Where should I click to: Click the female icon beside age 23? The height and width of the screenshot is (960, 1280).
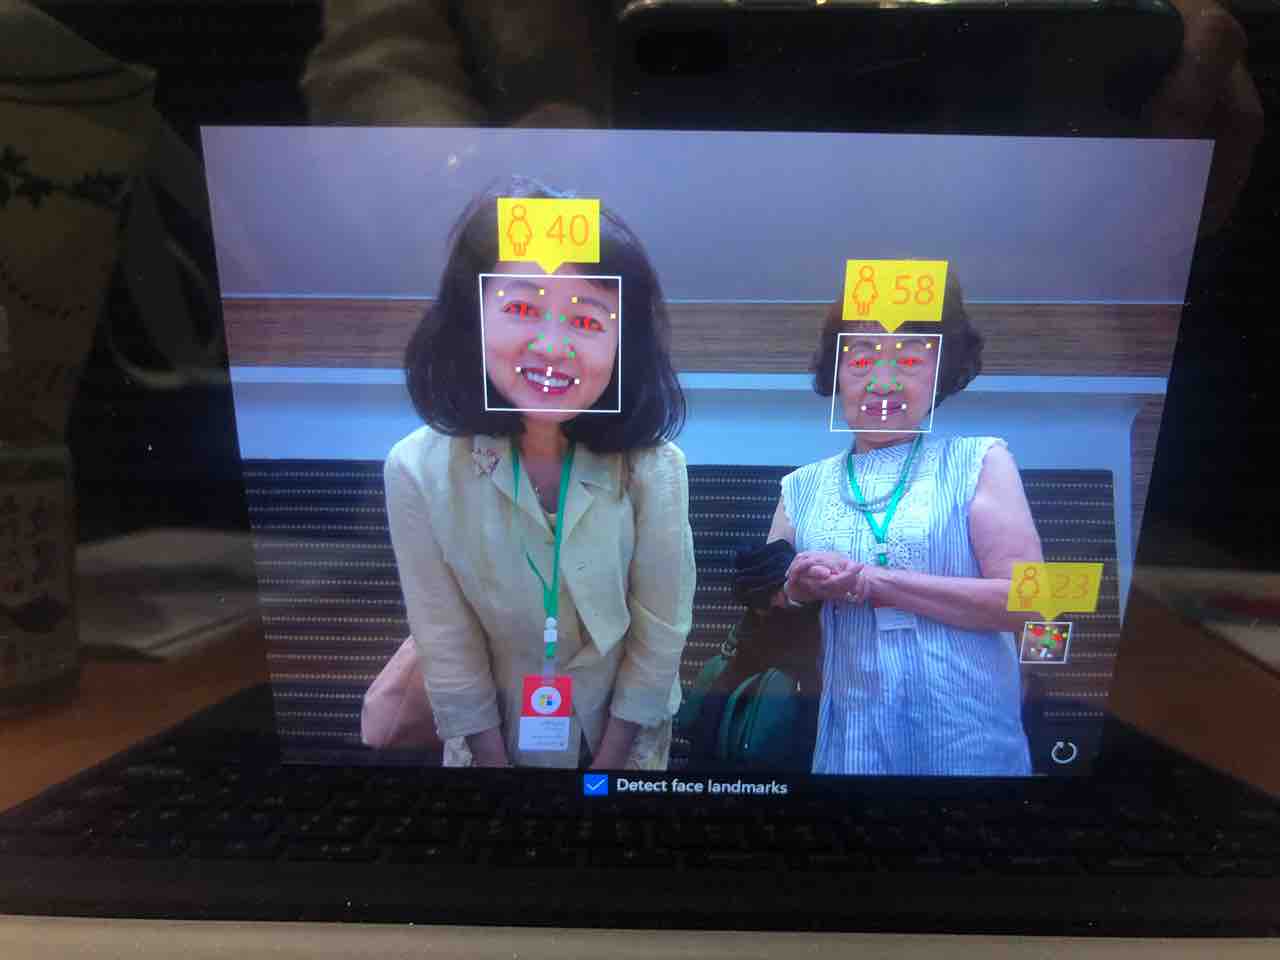pyautogui.click(x=1027, y=586)
